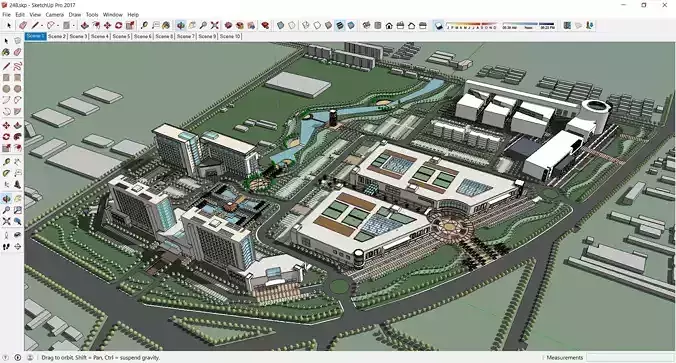Viewport: 676px width, 363px height.
Task: Open the Line tool dropdown arrow
Action: pos(42,25)
